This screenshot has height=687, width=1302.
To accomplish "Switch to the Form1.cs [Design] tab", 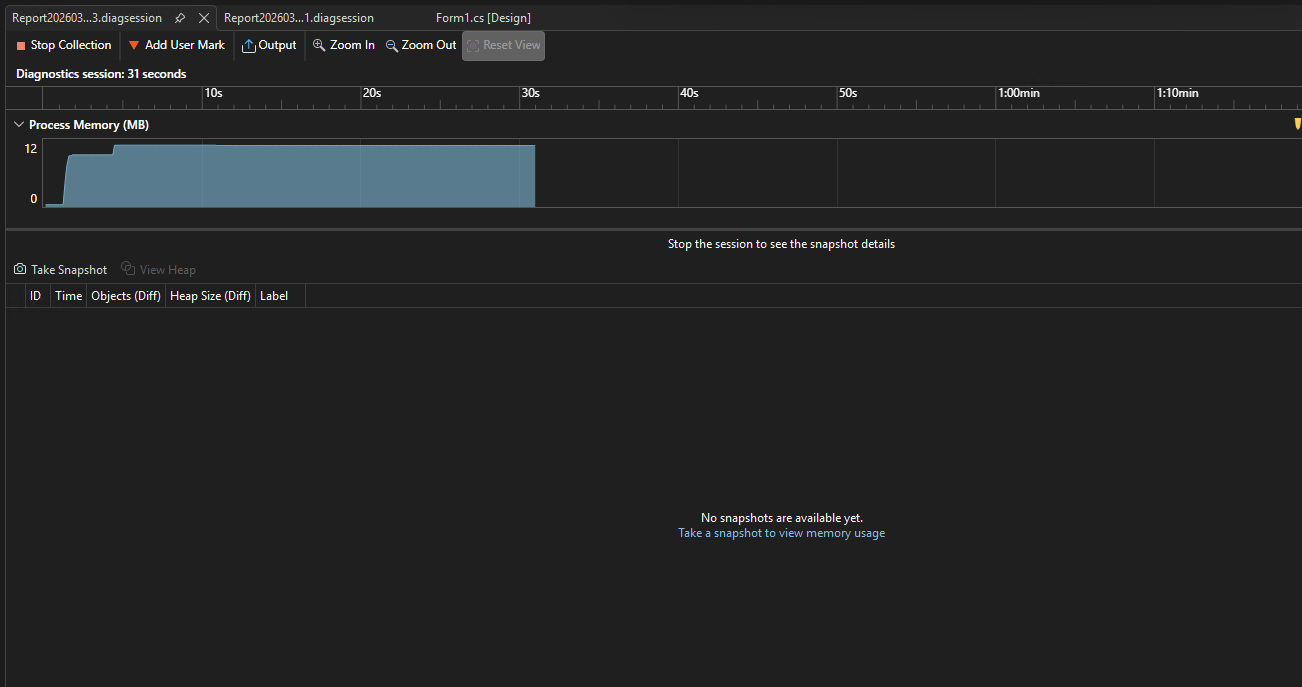I will (x=483, y=17).
